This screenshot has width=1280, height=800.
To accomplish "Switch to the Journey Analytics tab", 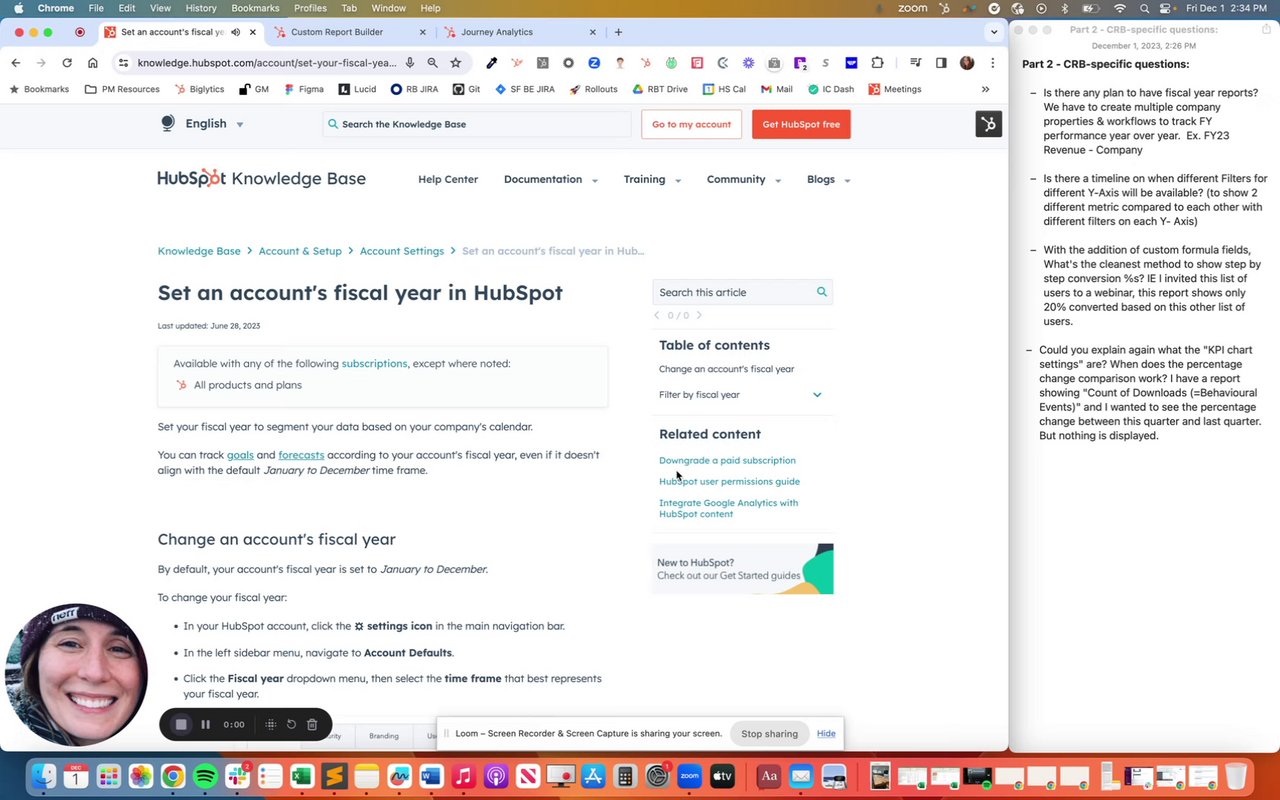I will coord(520,32).
